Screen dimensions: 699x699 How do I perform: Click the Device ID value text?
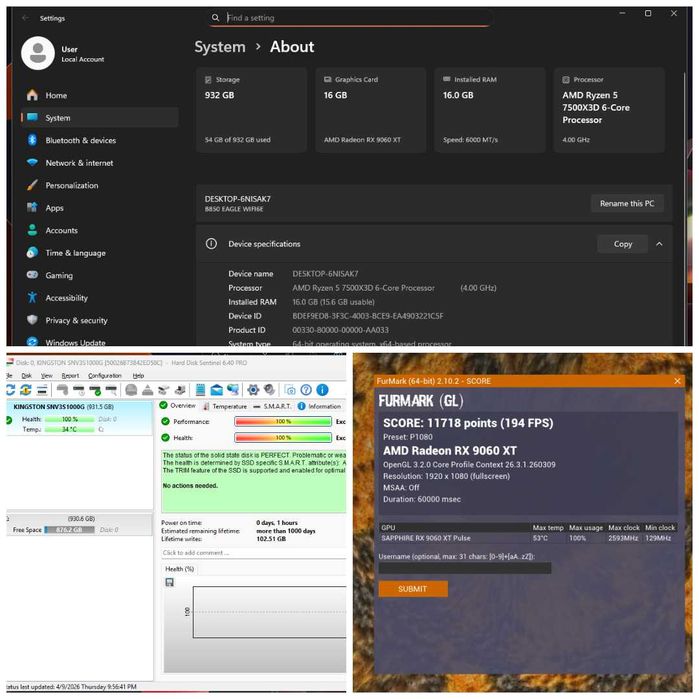coord(368,316)
